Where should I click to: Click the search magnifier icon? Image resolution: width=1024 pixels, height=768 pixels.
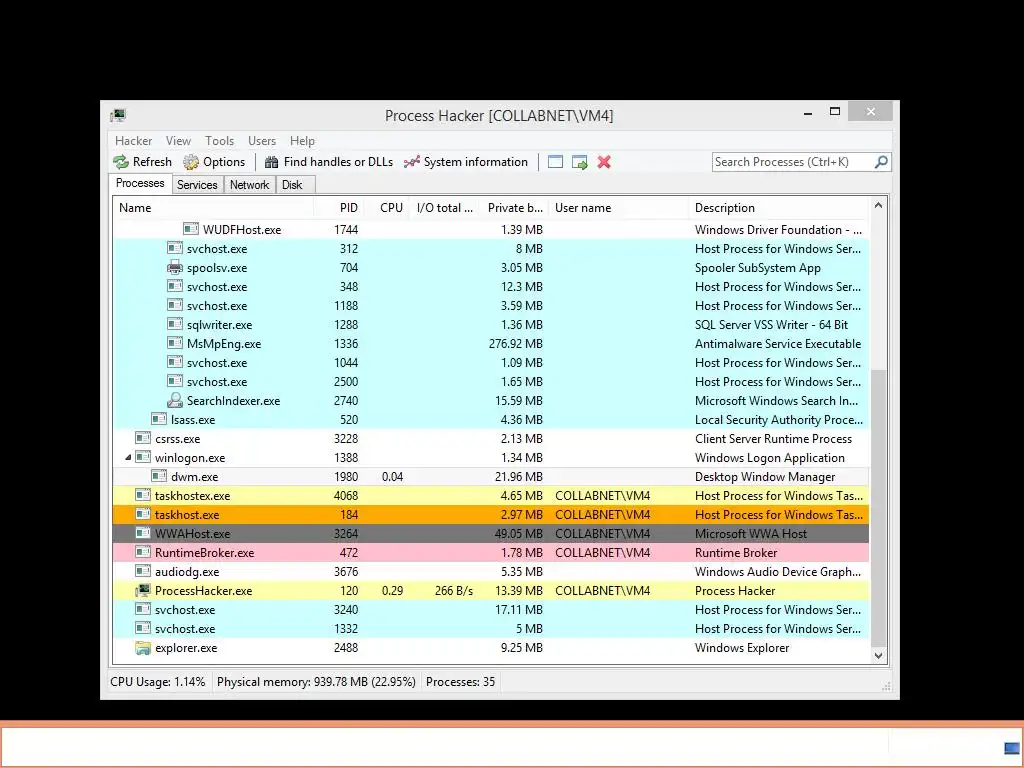pos(881,161)
